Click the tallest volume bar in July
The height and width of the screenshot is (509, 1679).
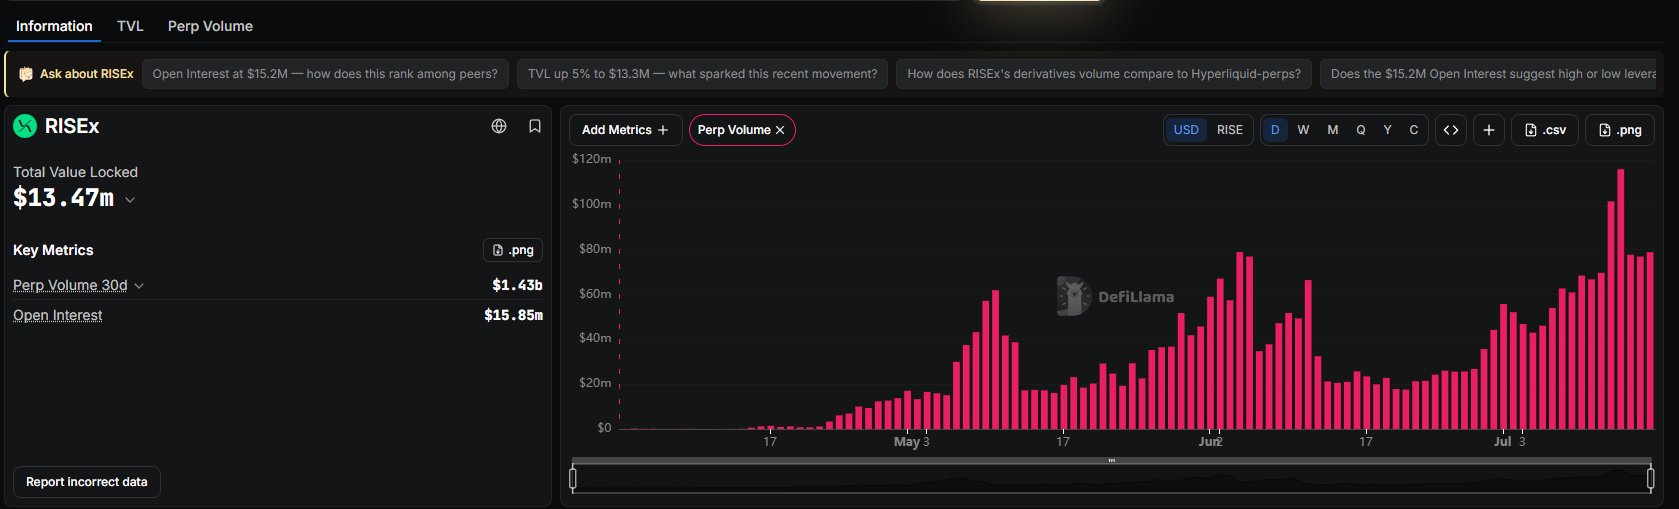(x=1620, y=299)
